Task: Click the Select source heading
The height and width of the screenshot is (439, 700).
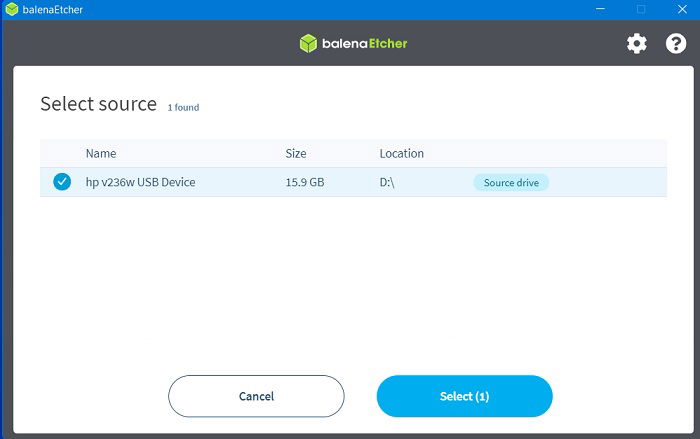Action: point(99,104)
